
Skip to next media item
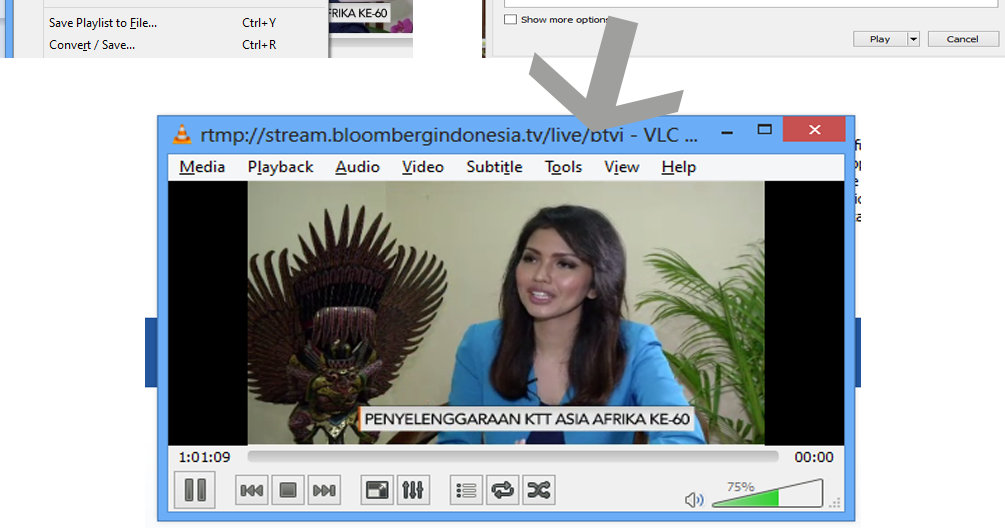coord(324,491)
